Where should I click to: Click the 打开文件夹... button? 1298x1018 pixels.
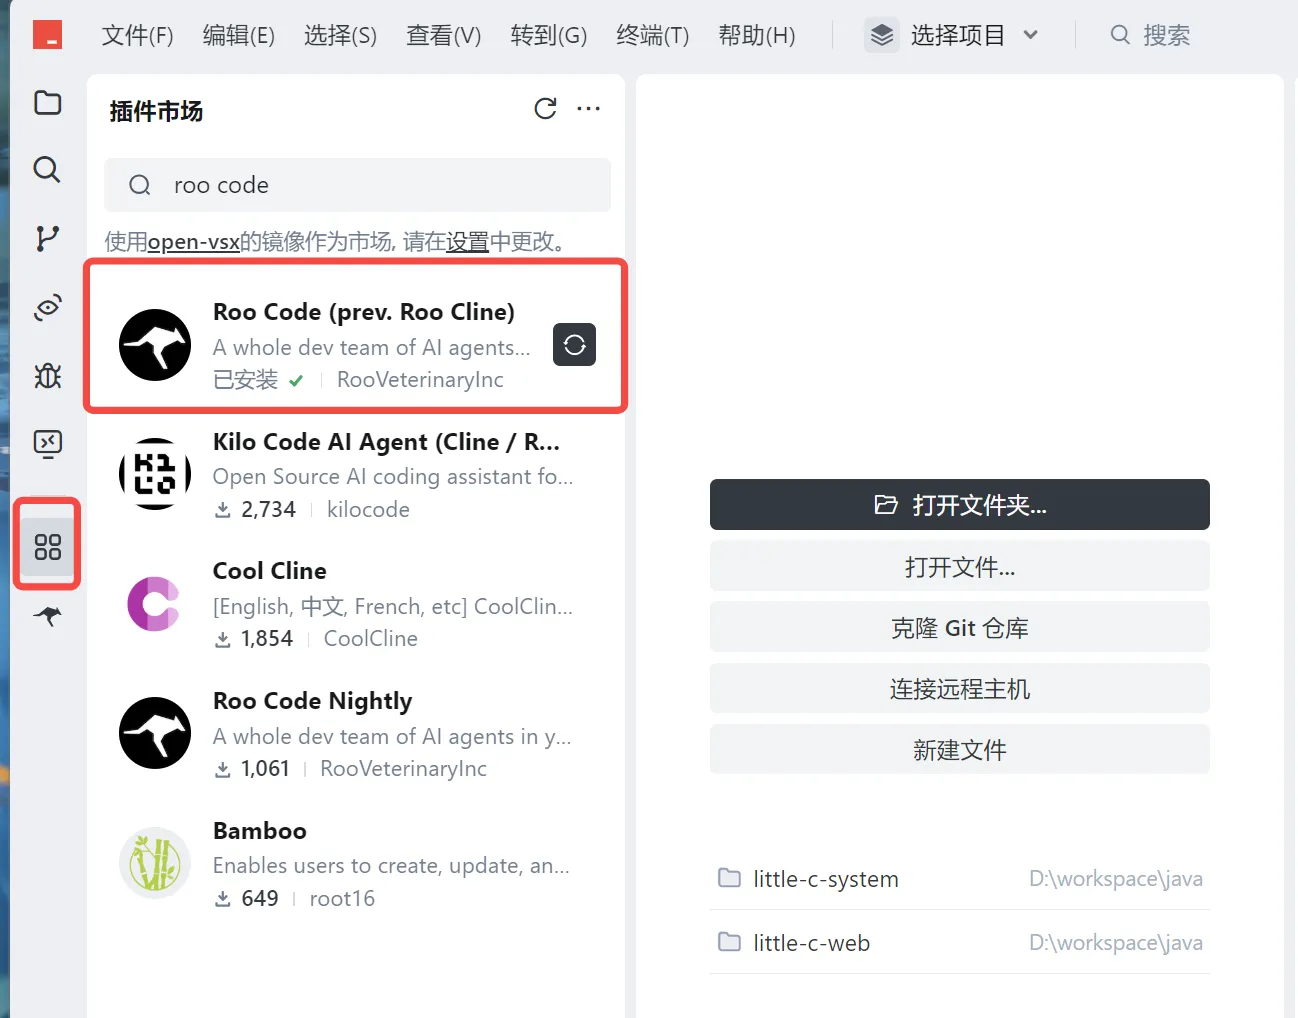[959, 505]
